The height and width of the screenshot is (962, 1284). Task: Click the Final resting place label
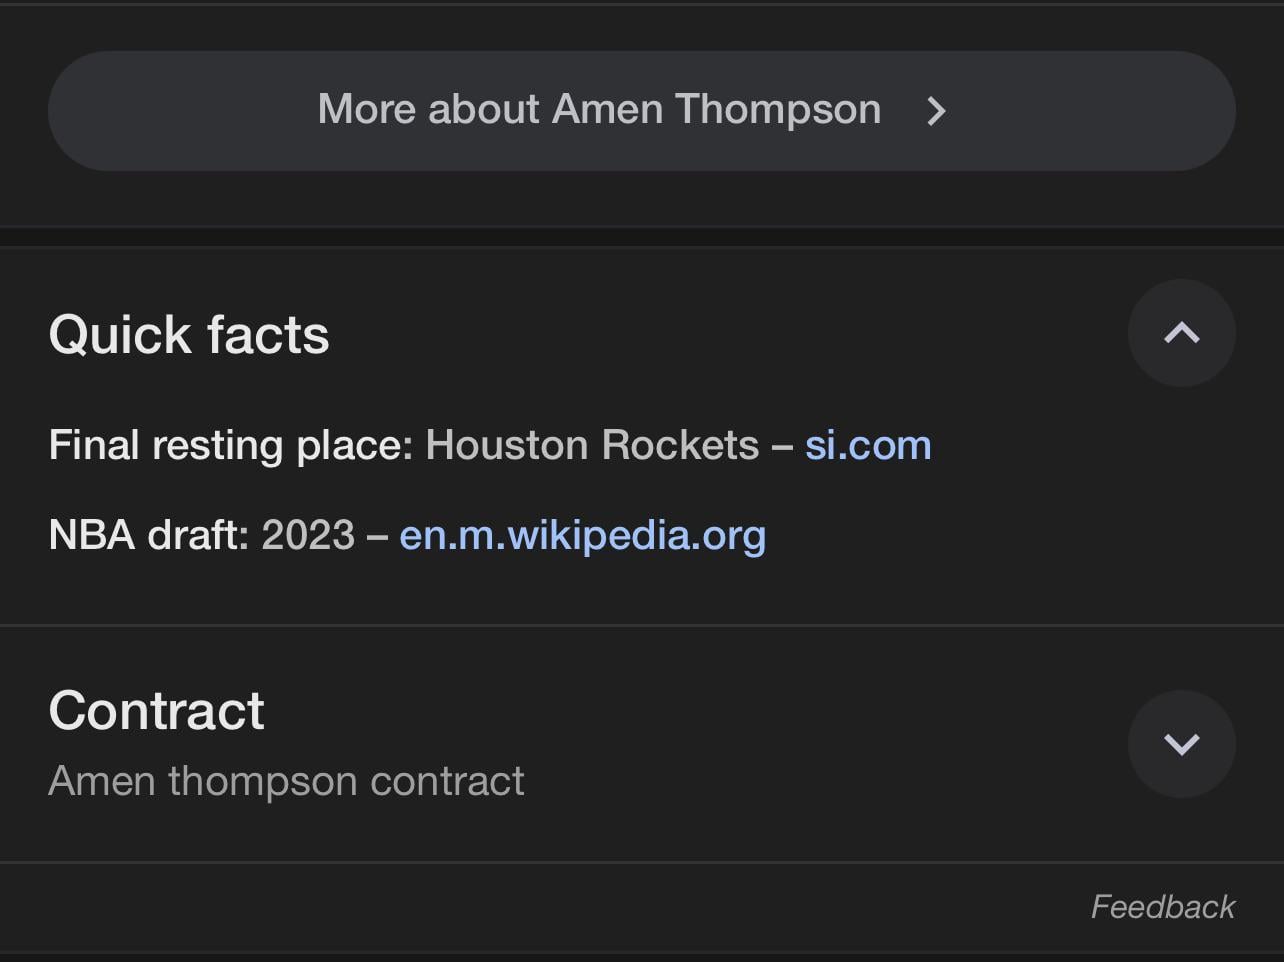point(230,445)
